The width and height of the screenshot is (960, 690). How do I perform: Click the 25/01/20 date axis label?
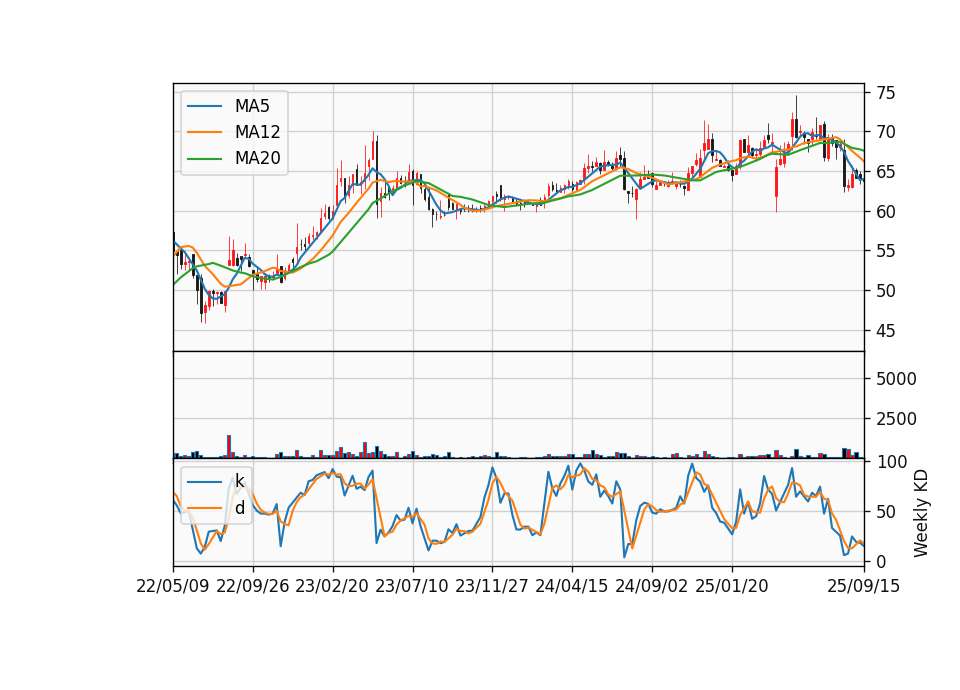732,586
